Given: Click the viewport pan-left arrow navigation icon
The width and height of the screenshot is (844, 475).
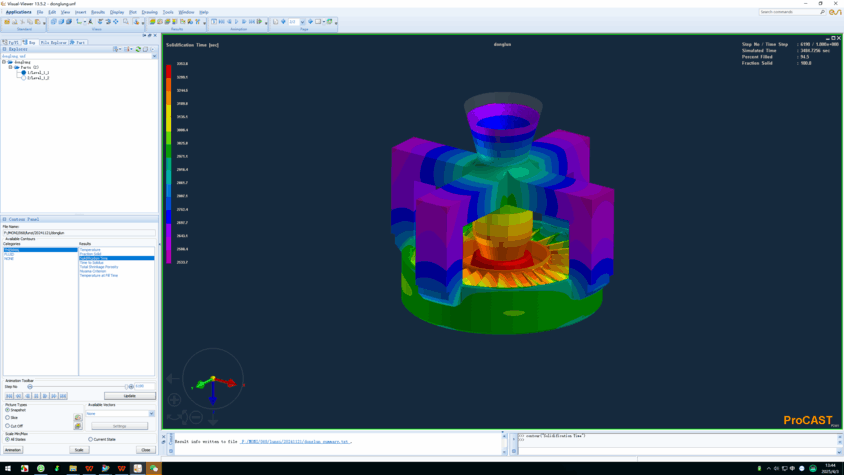Looking at the screenshot, I should pyautogui.click(x=172, y=379).
